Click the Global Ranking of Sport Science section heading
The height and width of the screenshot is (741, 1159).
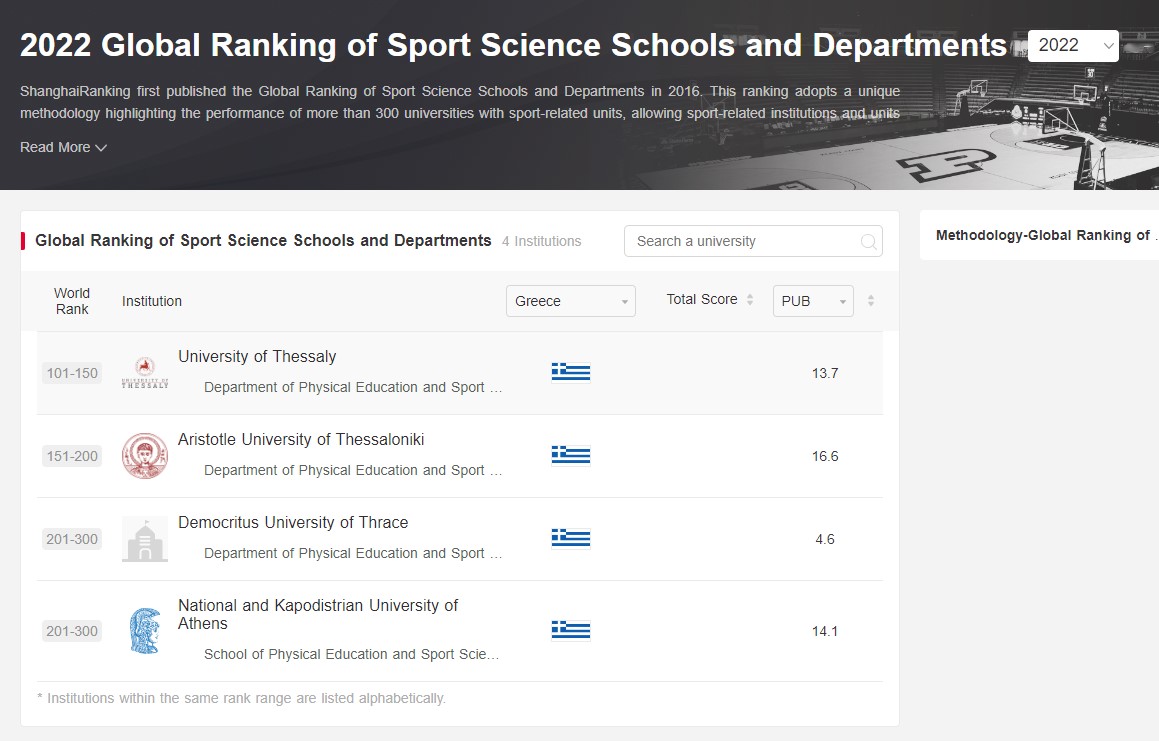point(263,240)
